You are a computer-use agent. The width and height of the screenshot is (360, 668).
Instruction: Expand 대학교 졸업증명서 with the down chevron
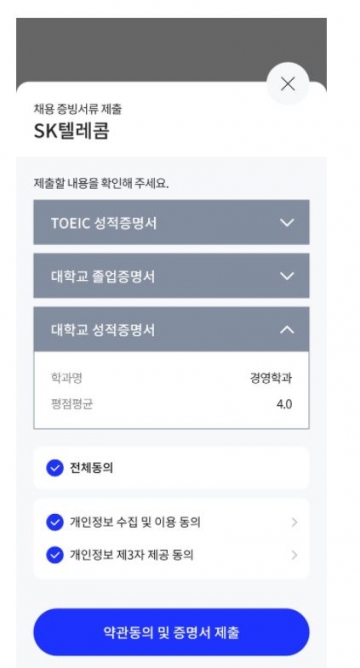287,276
